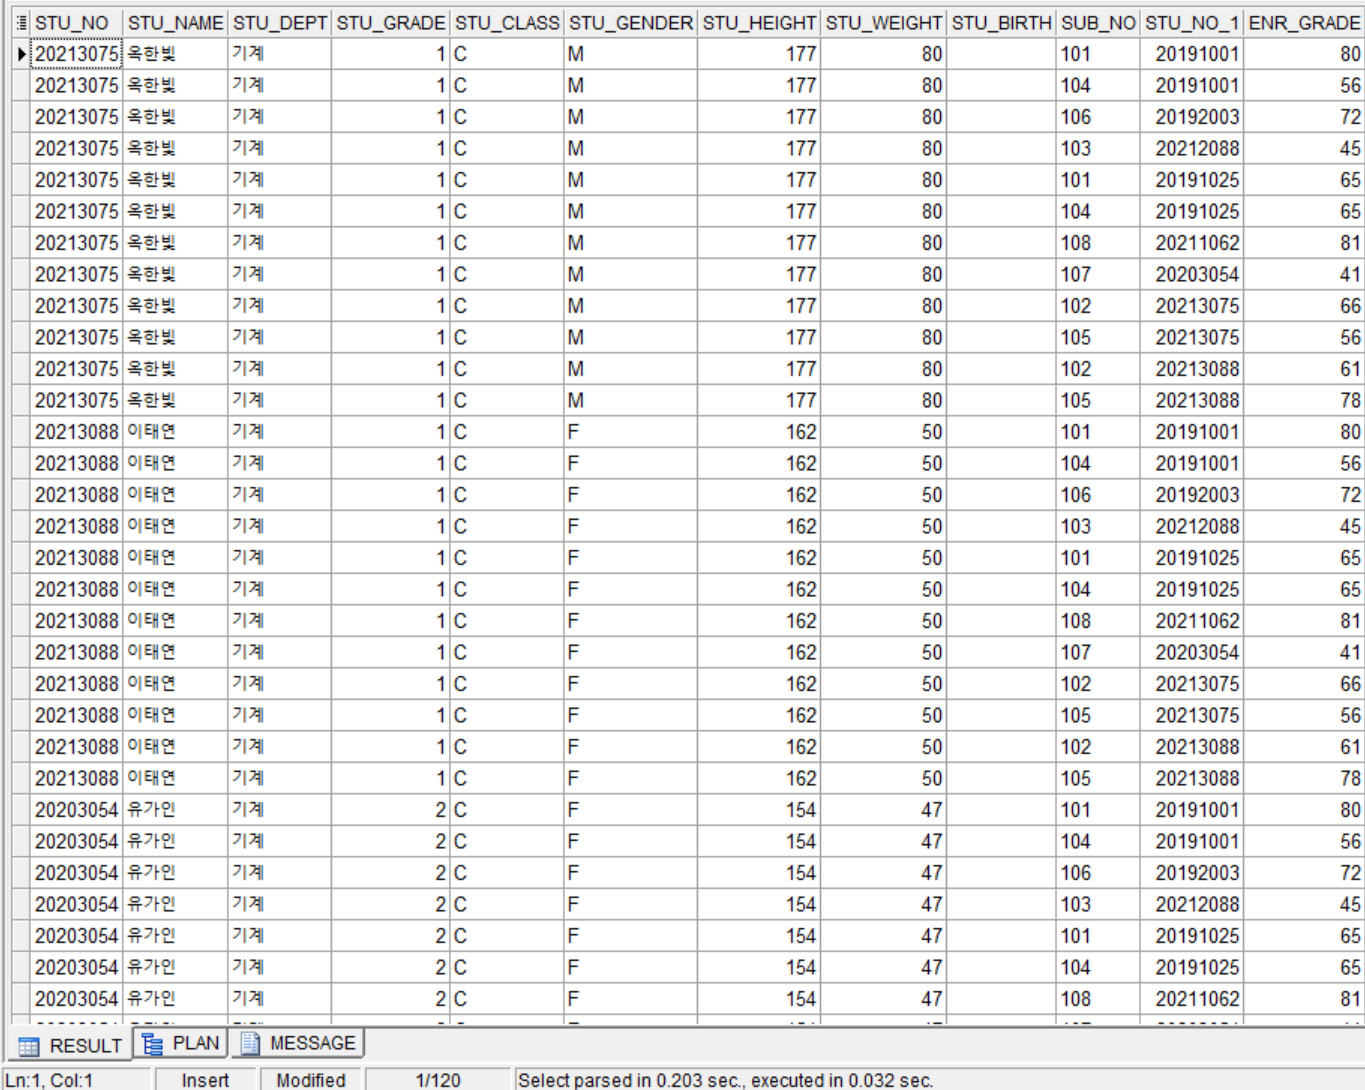Viewport: 1365px width, 1090px height.
Task: Click SUB_NO 106 in the 유가인 rows
Action: tap(1098, 873)
